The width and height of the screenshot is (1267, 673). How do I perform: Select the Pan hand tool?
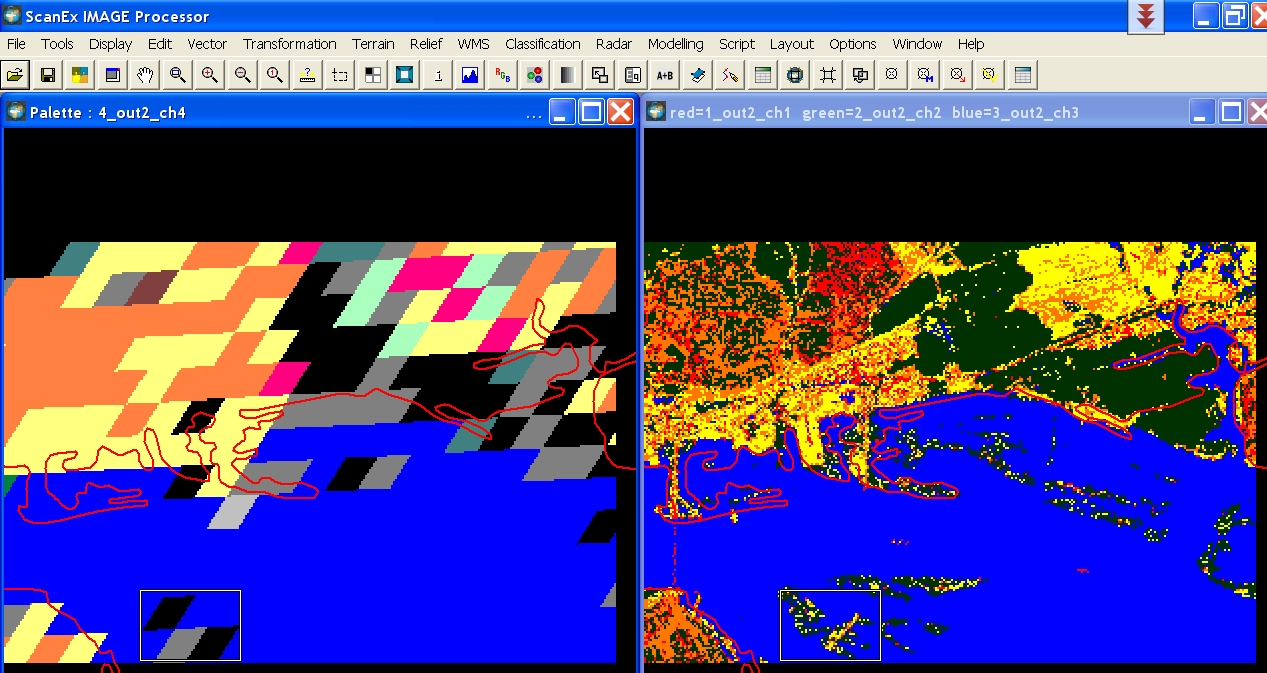[145, 75]
